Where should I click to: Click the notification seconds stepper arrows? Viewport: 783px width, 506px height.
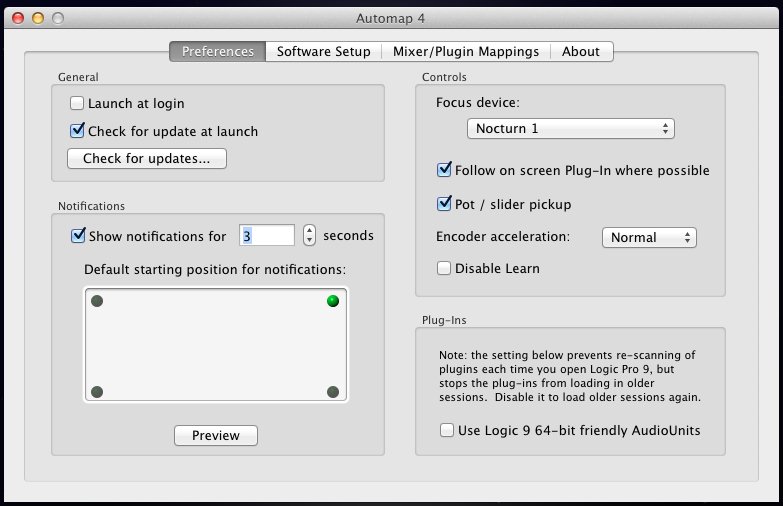point(309,236)
